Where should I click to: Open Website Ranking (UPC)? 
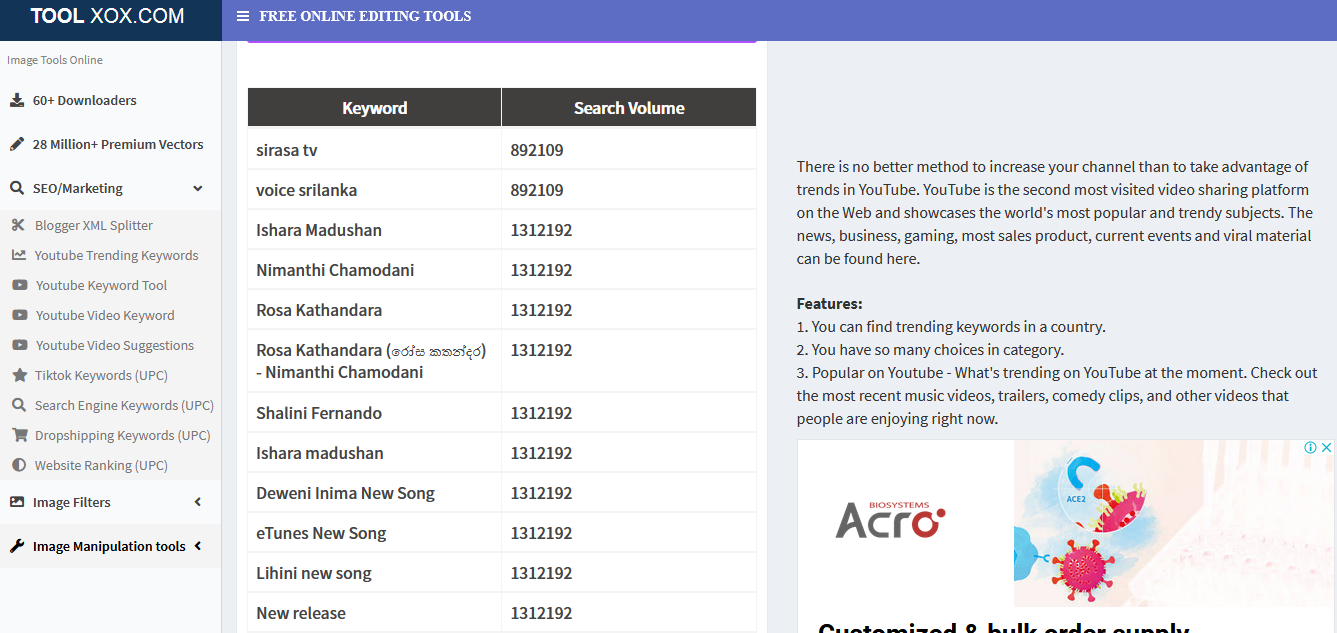click(101, 465)
